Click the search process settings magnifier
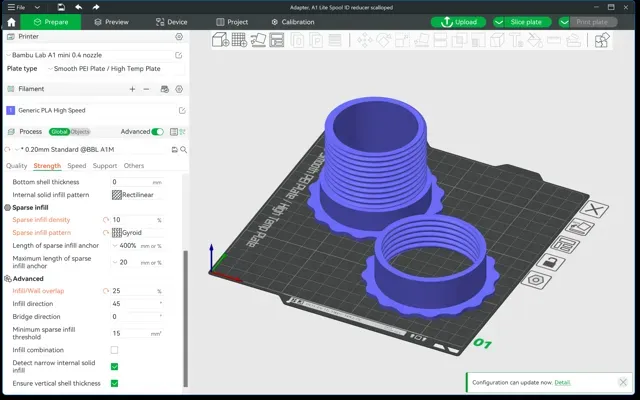The height and width of the screenshot is (400, 640). coord(184,150)
